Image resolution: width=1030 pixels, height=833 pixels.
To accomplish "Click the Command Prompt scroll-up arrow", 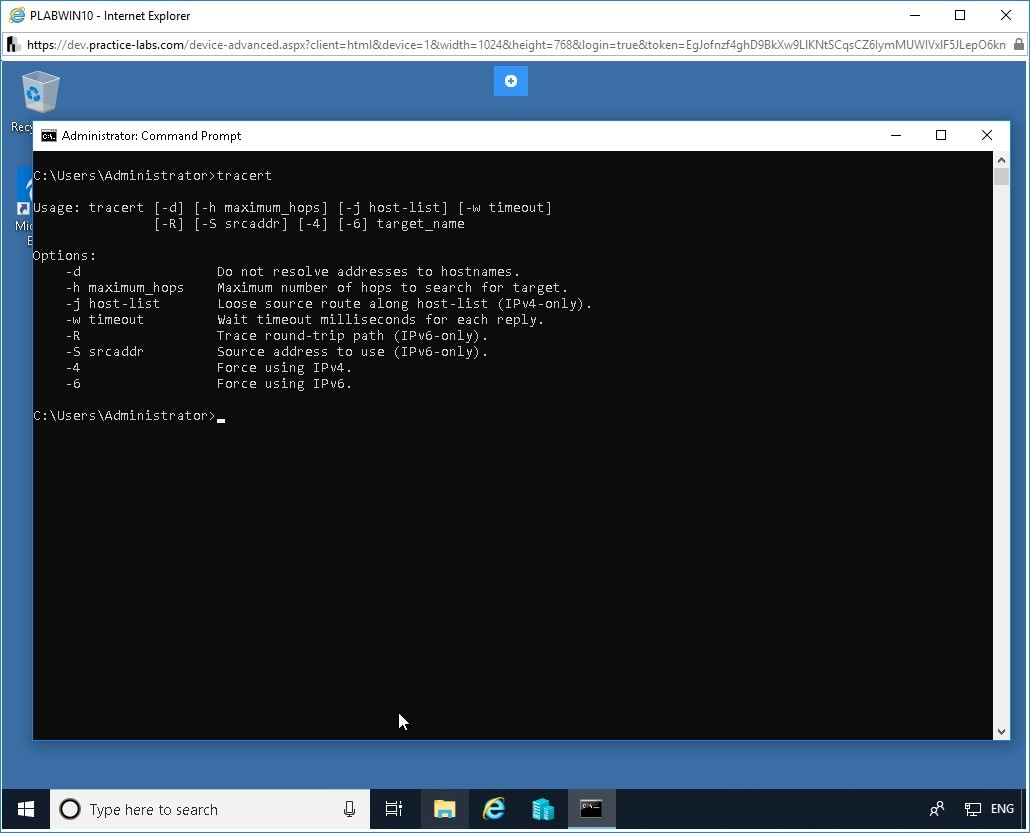I will (1001, 160).
